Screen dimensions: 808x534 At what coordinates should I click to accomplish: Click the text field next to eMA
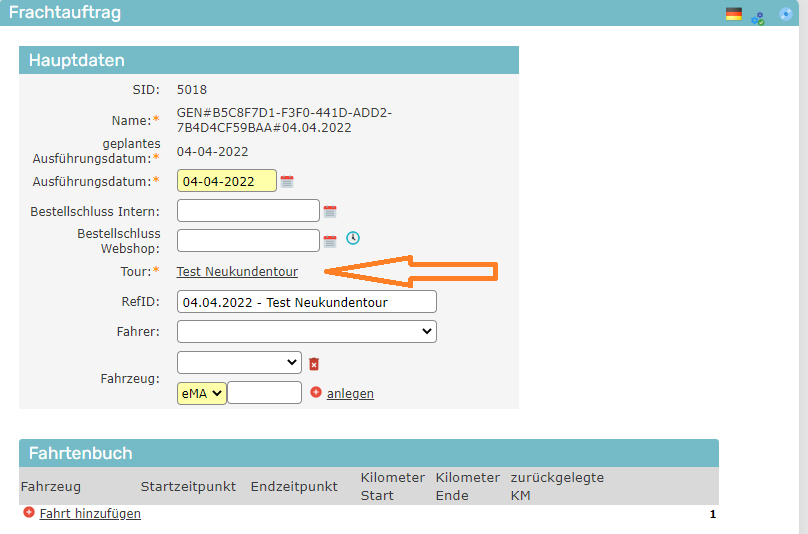(x=265, y=393)
